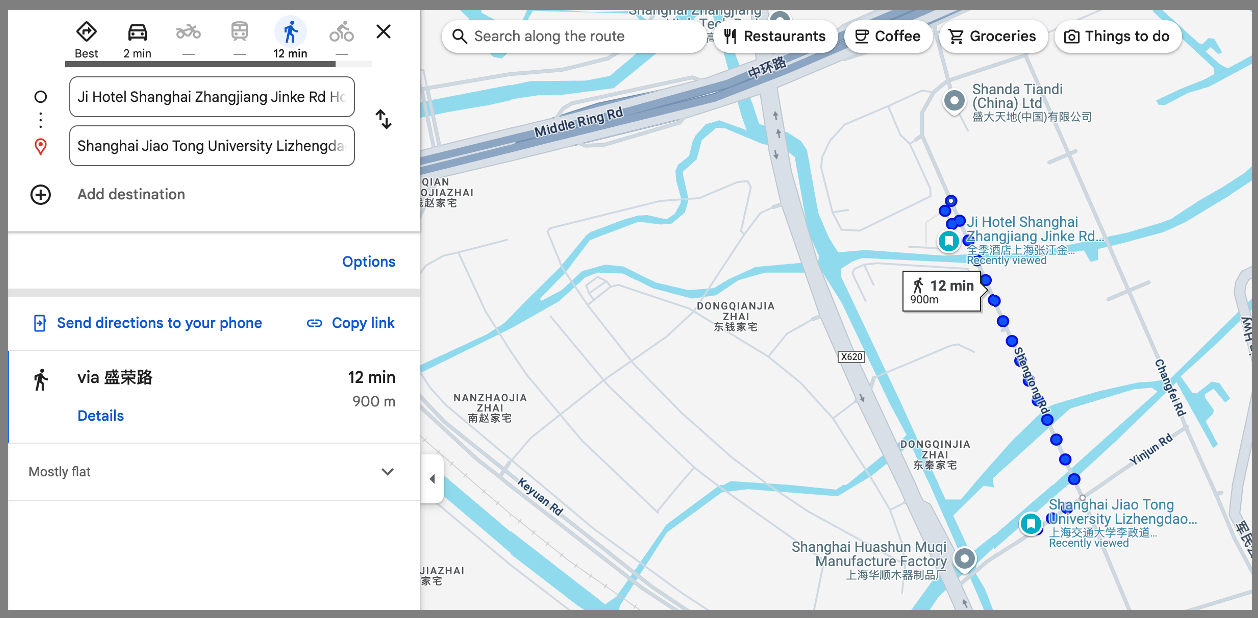The height and width of the screenshot is (618, 1258).
Task: Open route Options
Action: click(369, 262)
